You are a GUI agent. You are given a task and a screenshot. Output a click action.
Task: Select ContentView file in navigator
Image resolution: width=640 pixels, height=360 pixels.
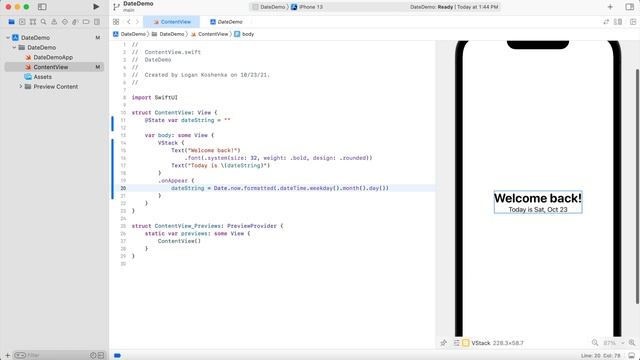point(54,67)
